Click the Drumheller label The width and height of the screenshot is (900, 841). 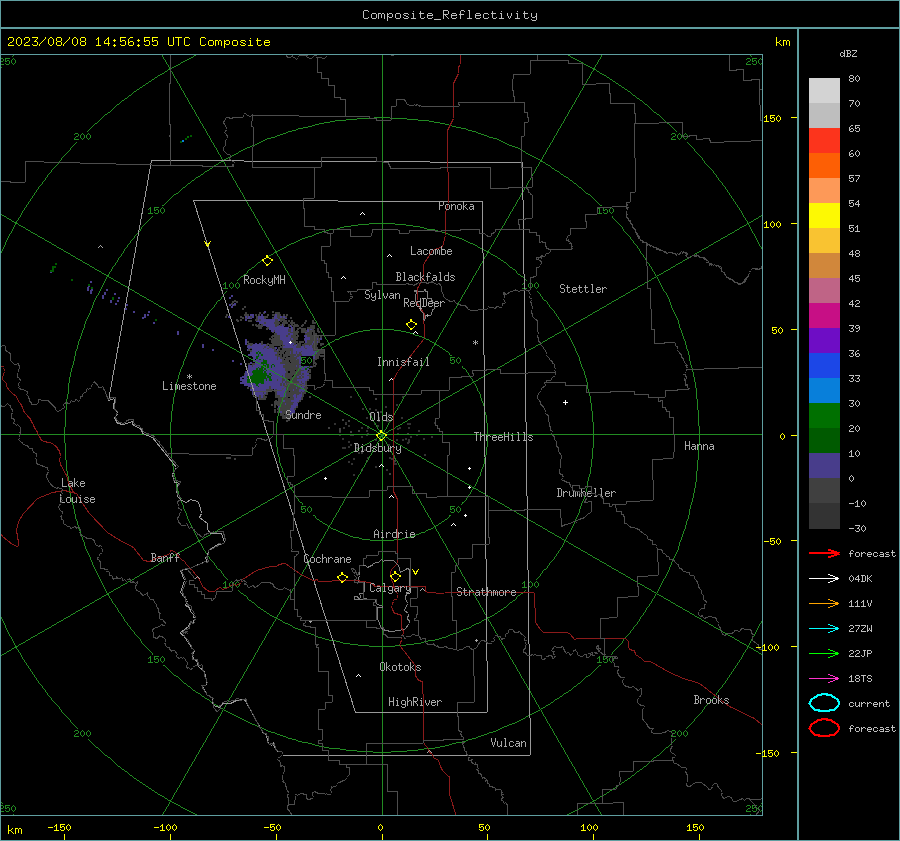[586, 493]
